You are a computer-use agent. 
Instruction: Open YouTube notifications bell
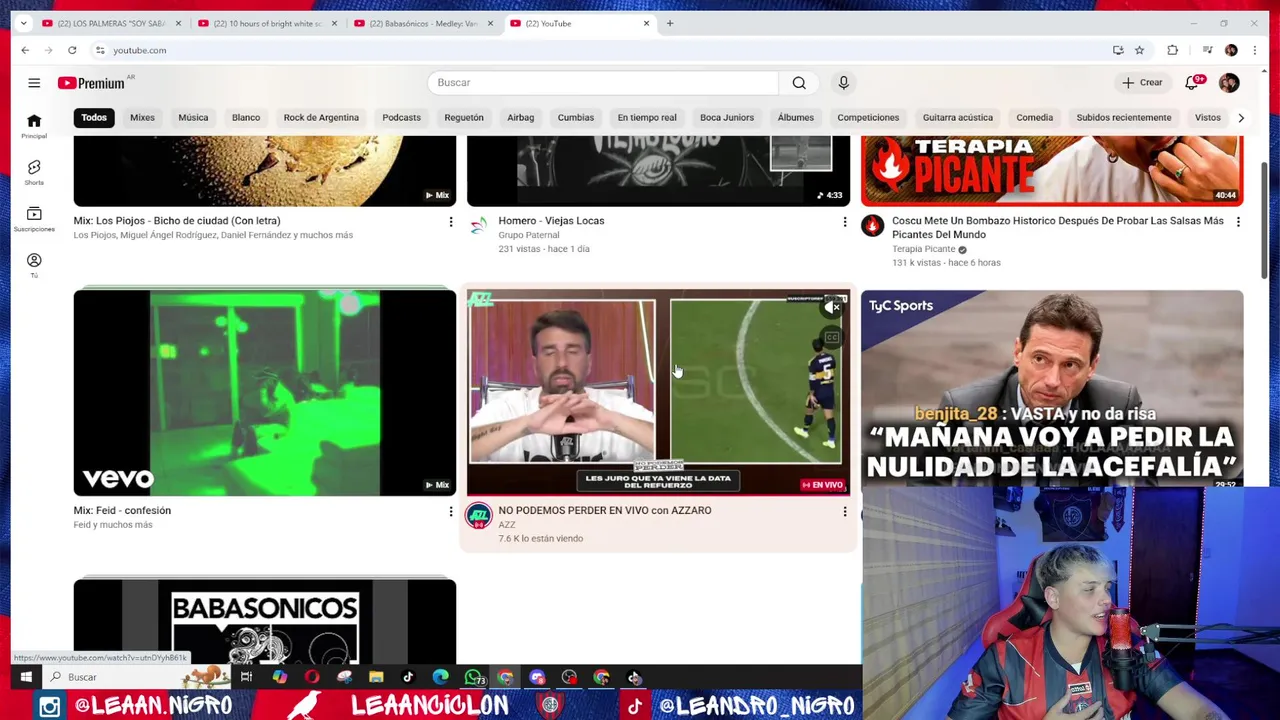click(x=1192, y=83)
